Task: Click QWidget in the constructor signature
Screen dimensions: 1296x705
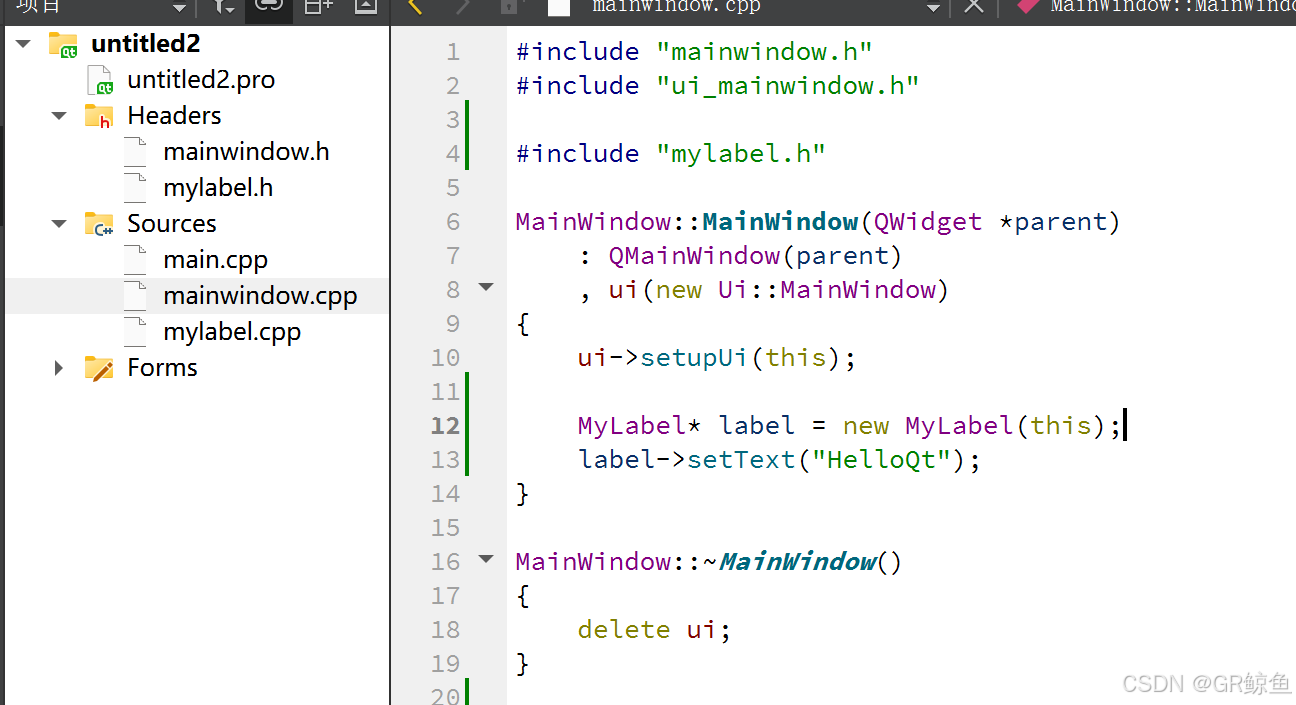Action: (x=928, y=222)
